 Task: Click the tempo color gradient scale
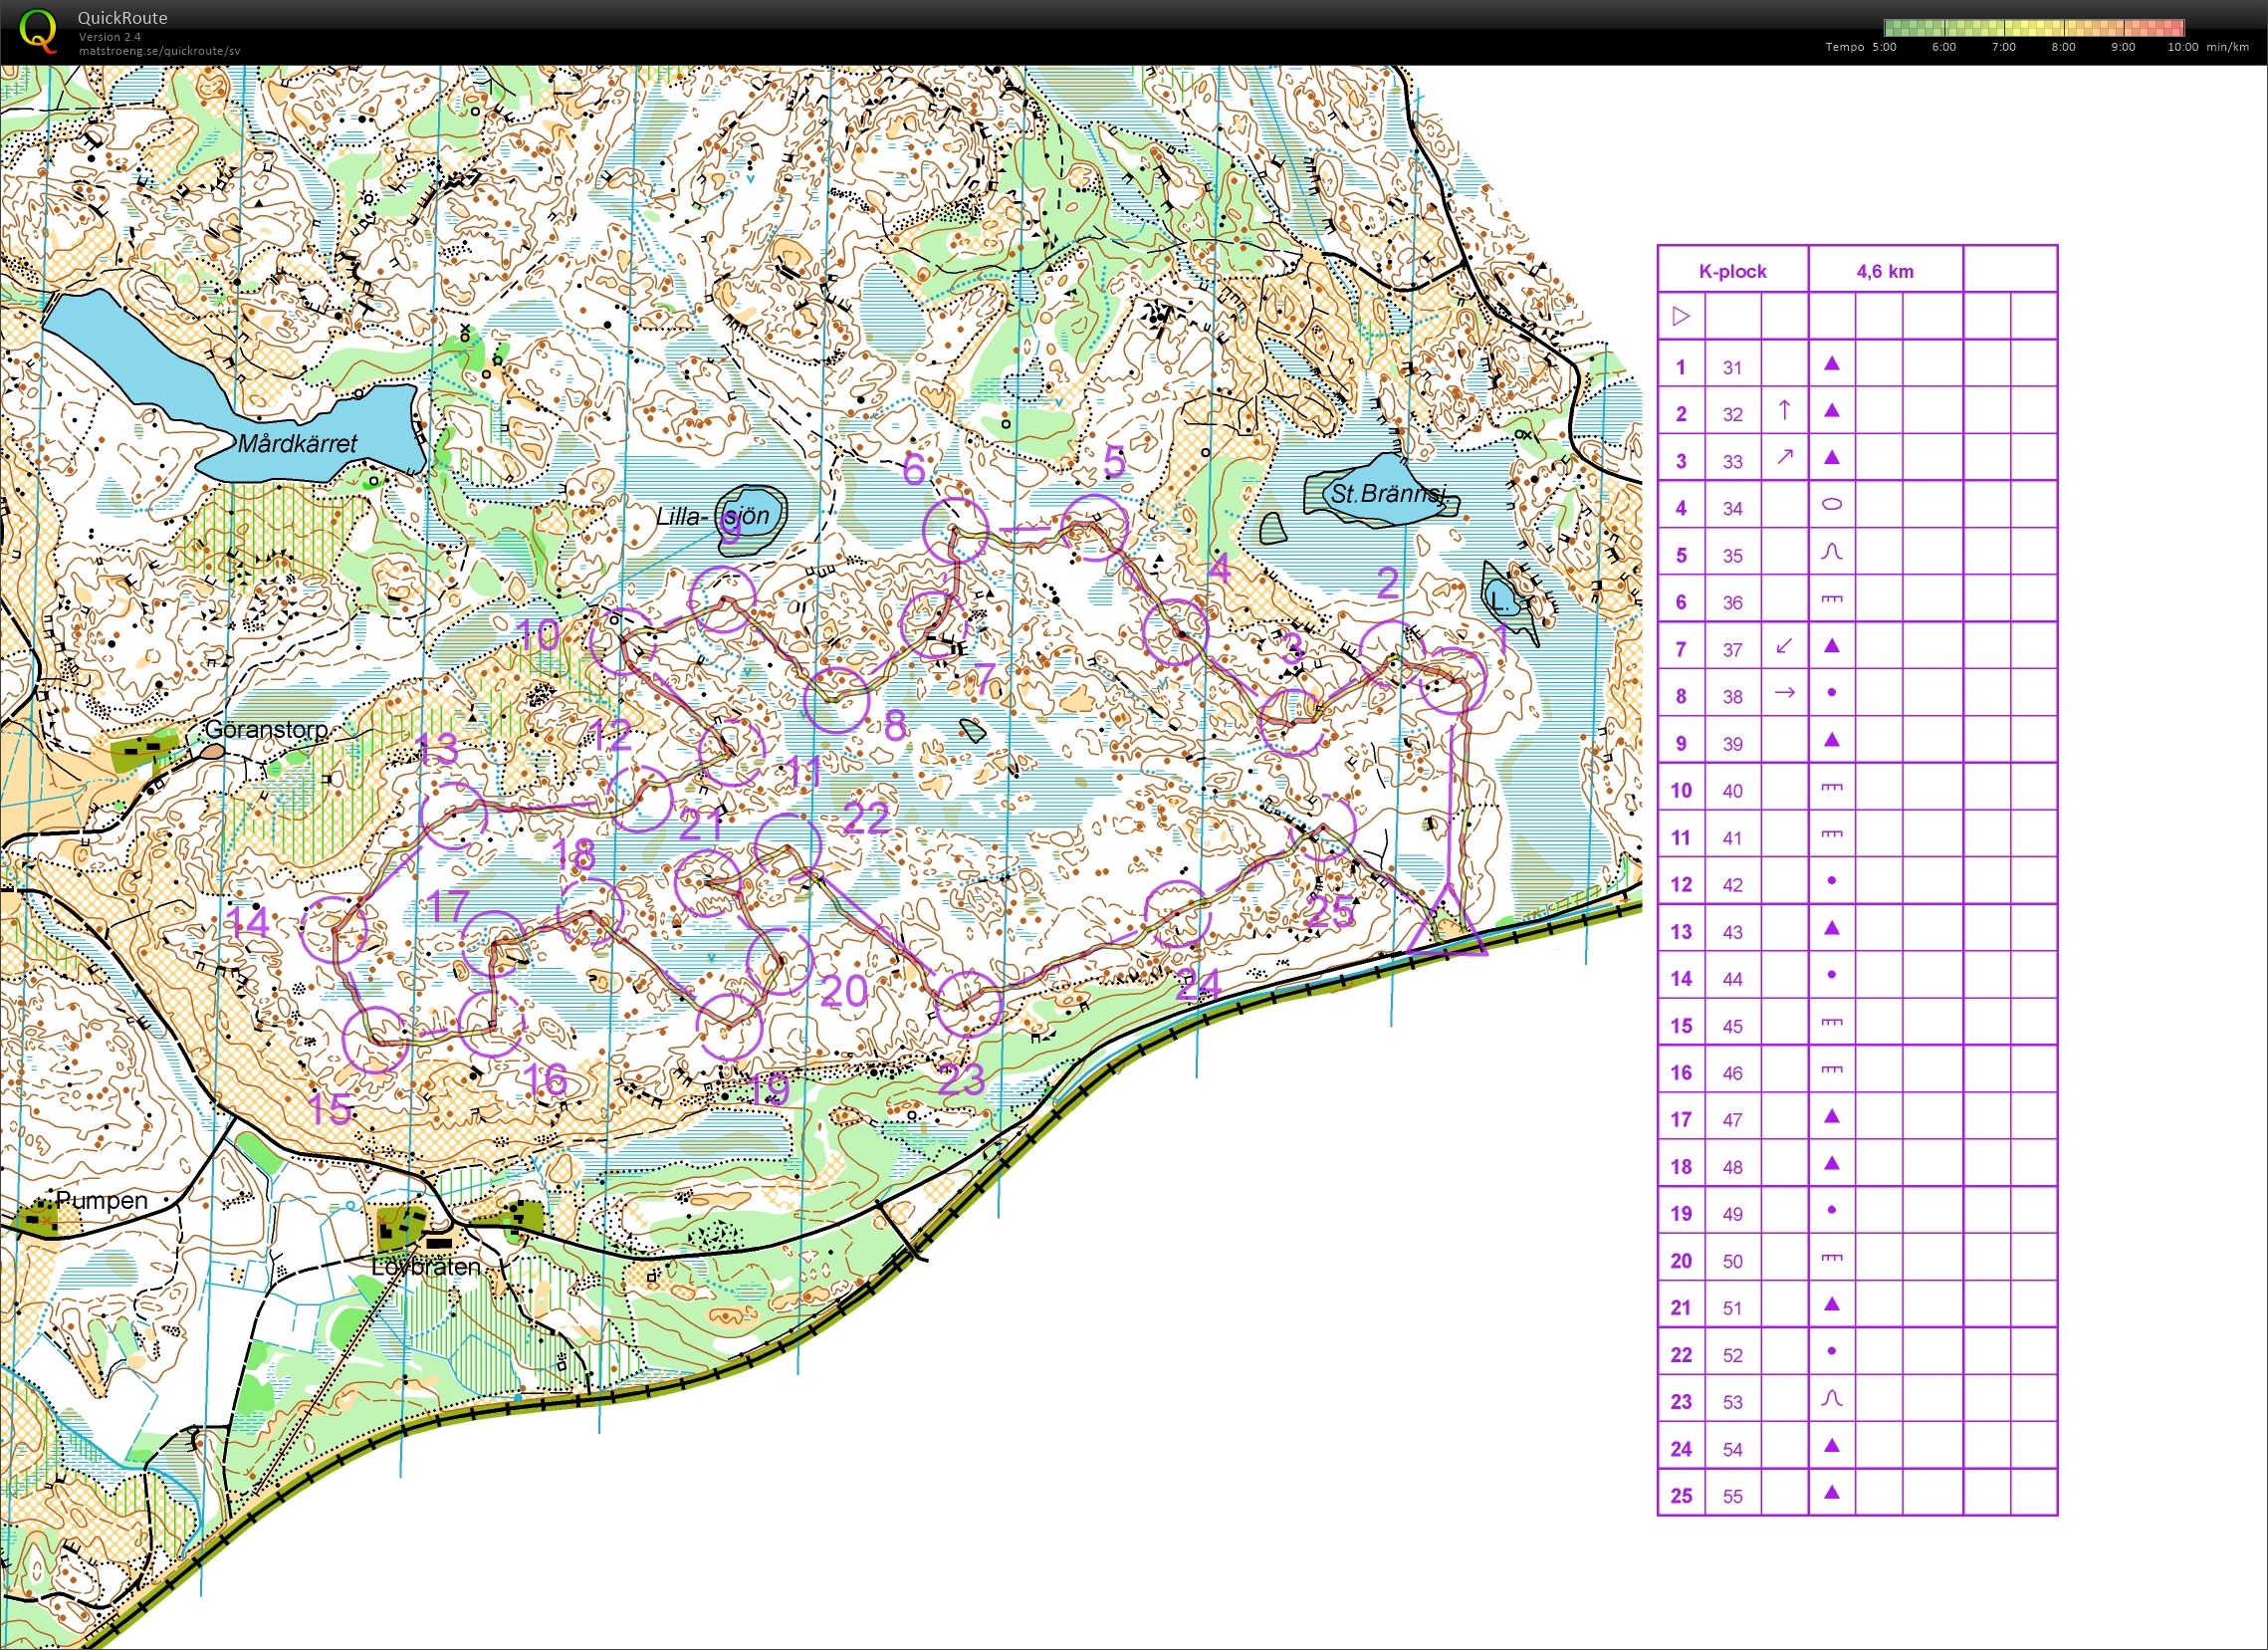pyautogui.click(x=2034, y=28)
